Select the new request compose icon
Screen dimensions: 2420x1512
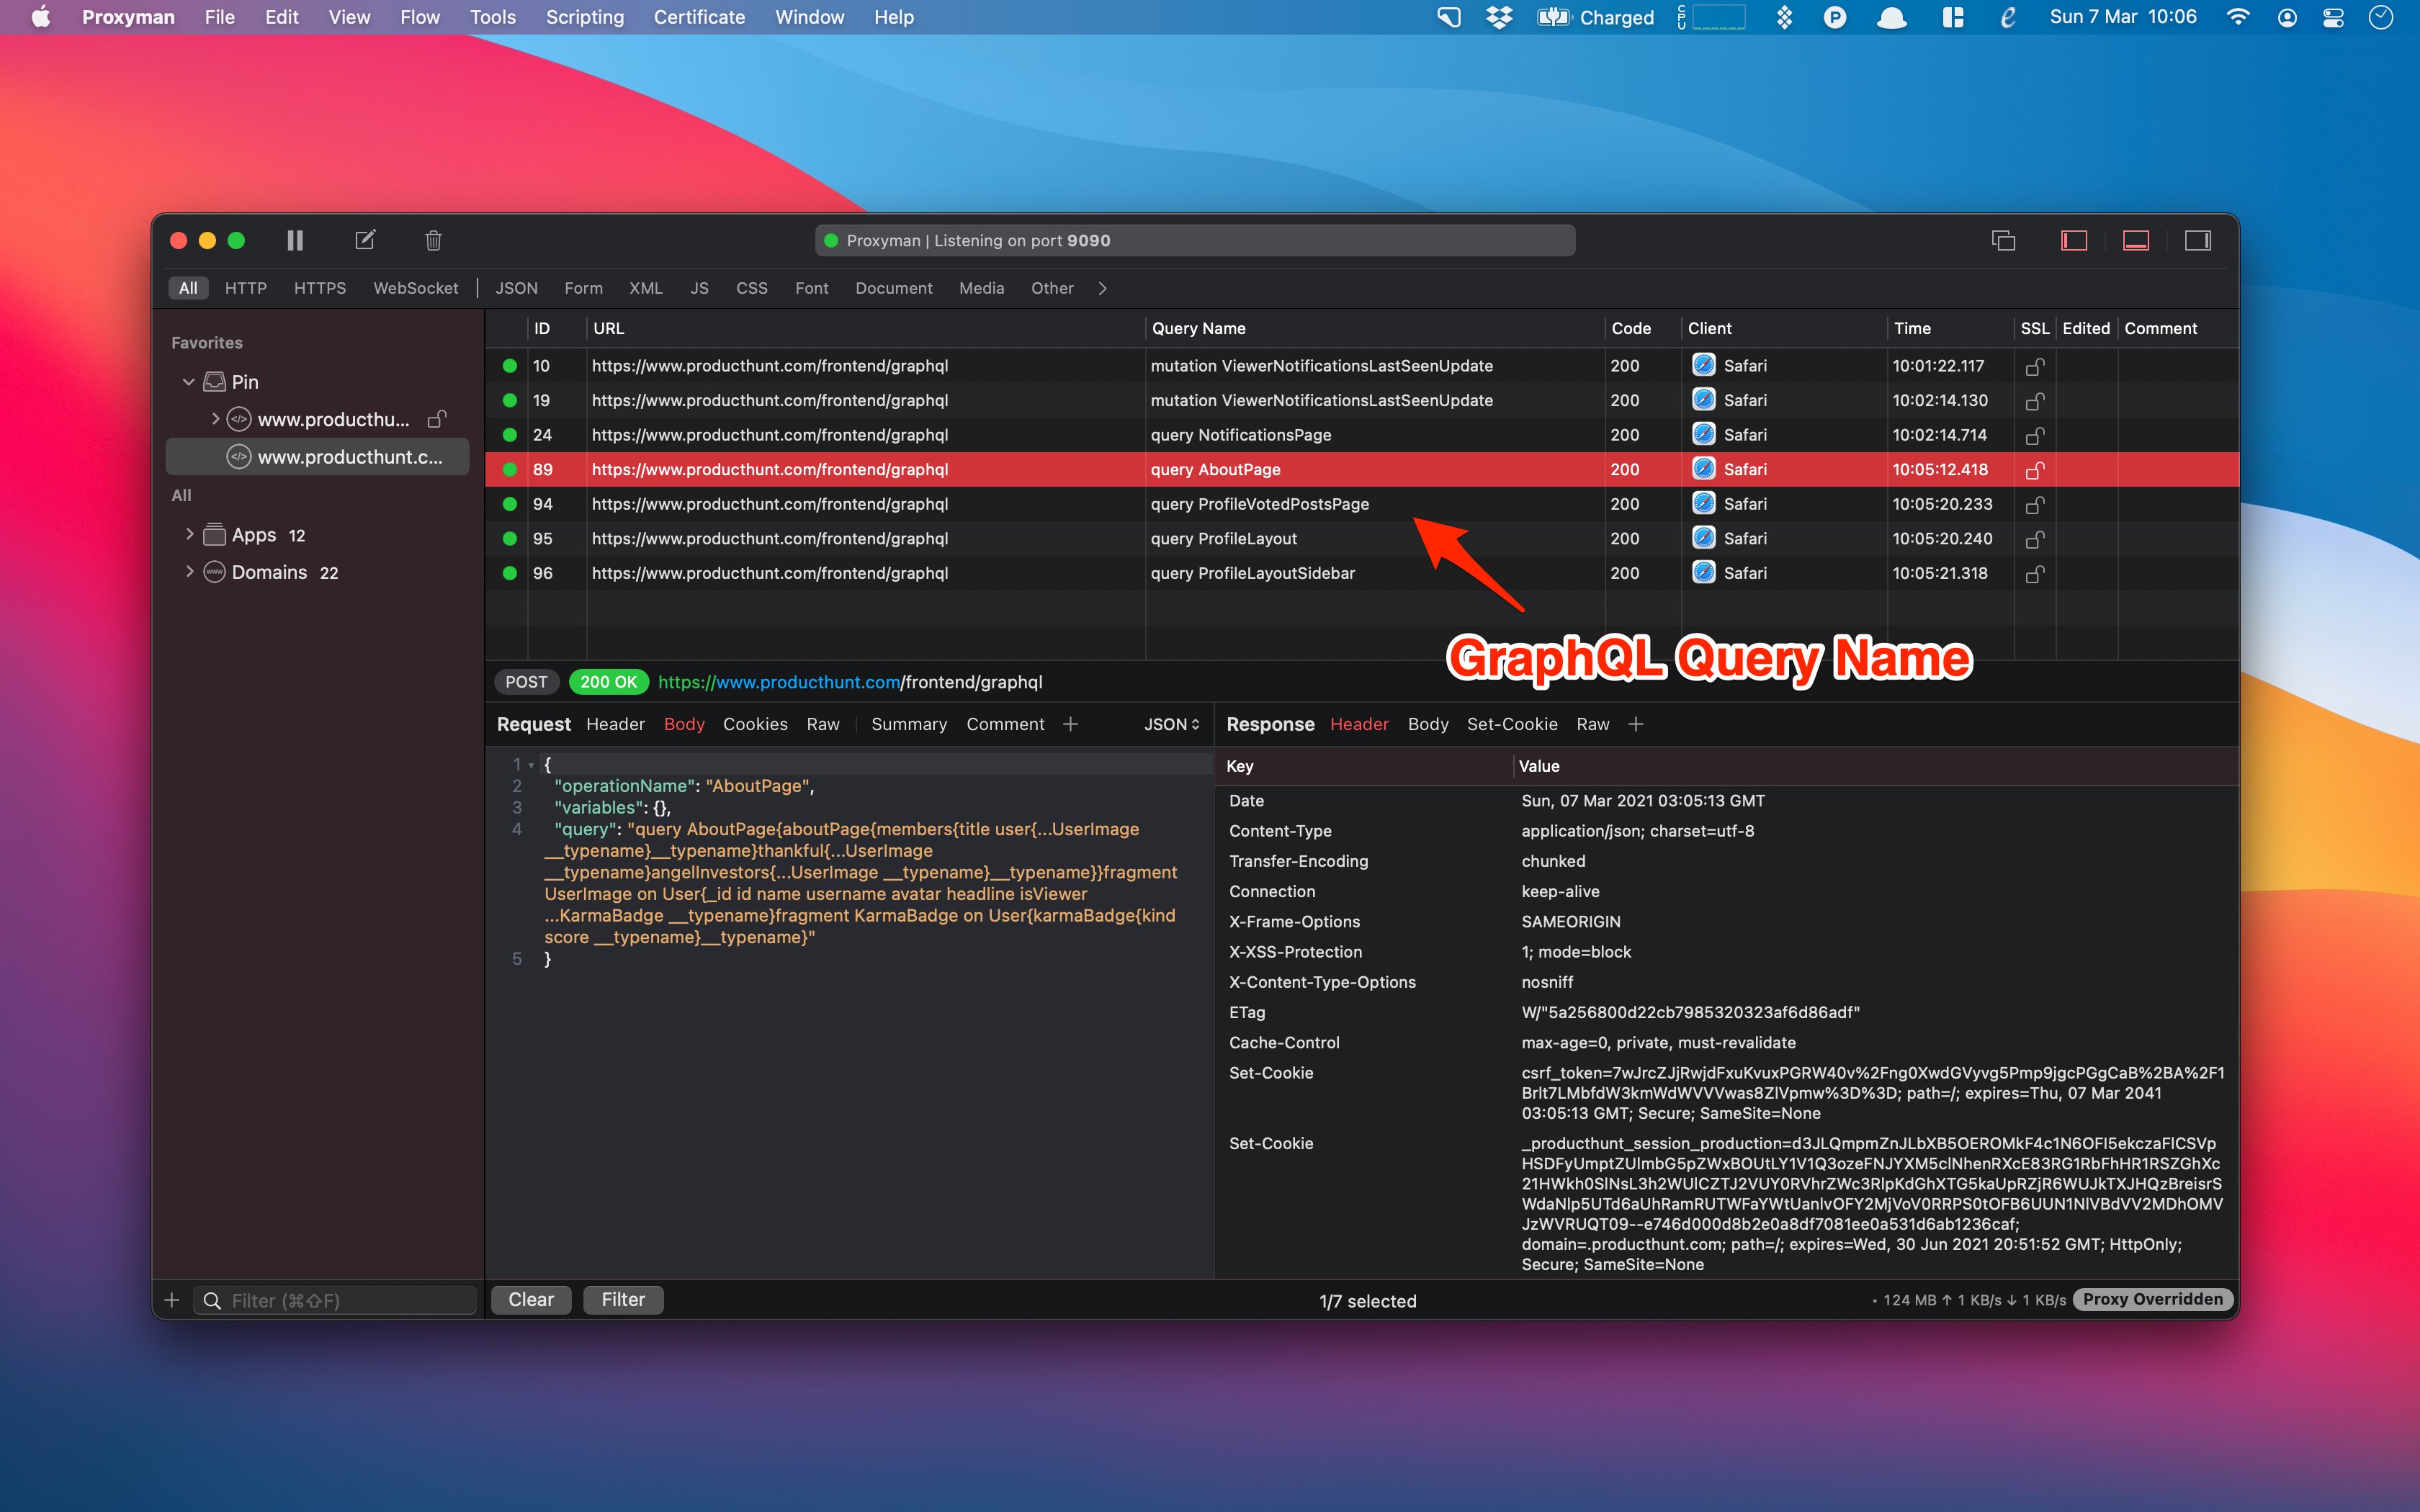coord(366,240)
